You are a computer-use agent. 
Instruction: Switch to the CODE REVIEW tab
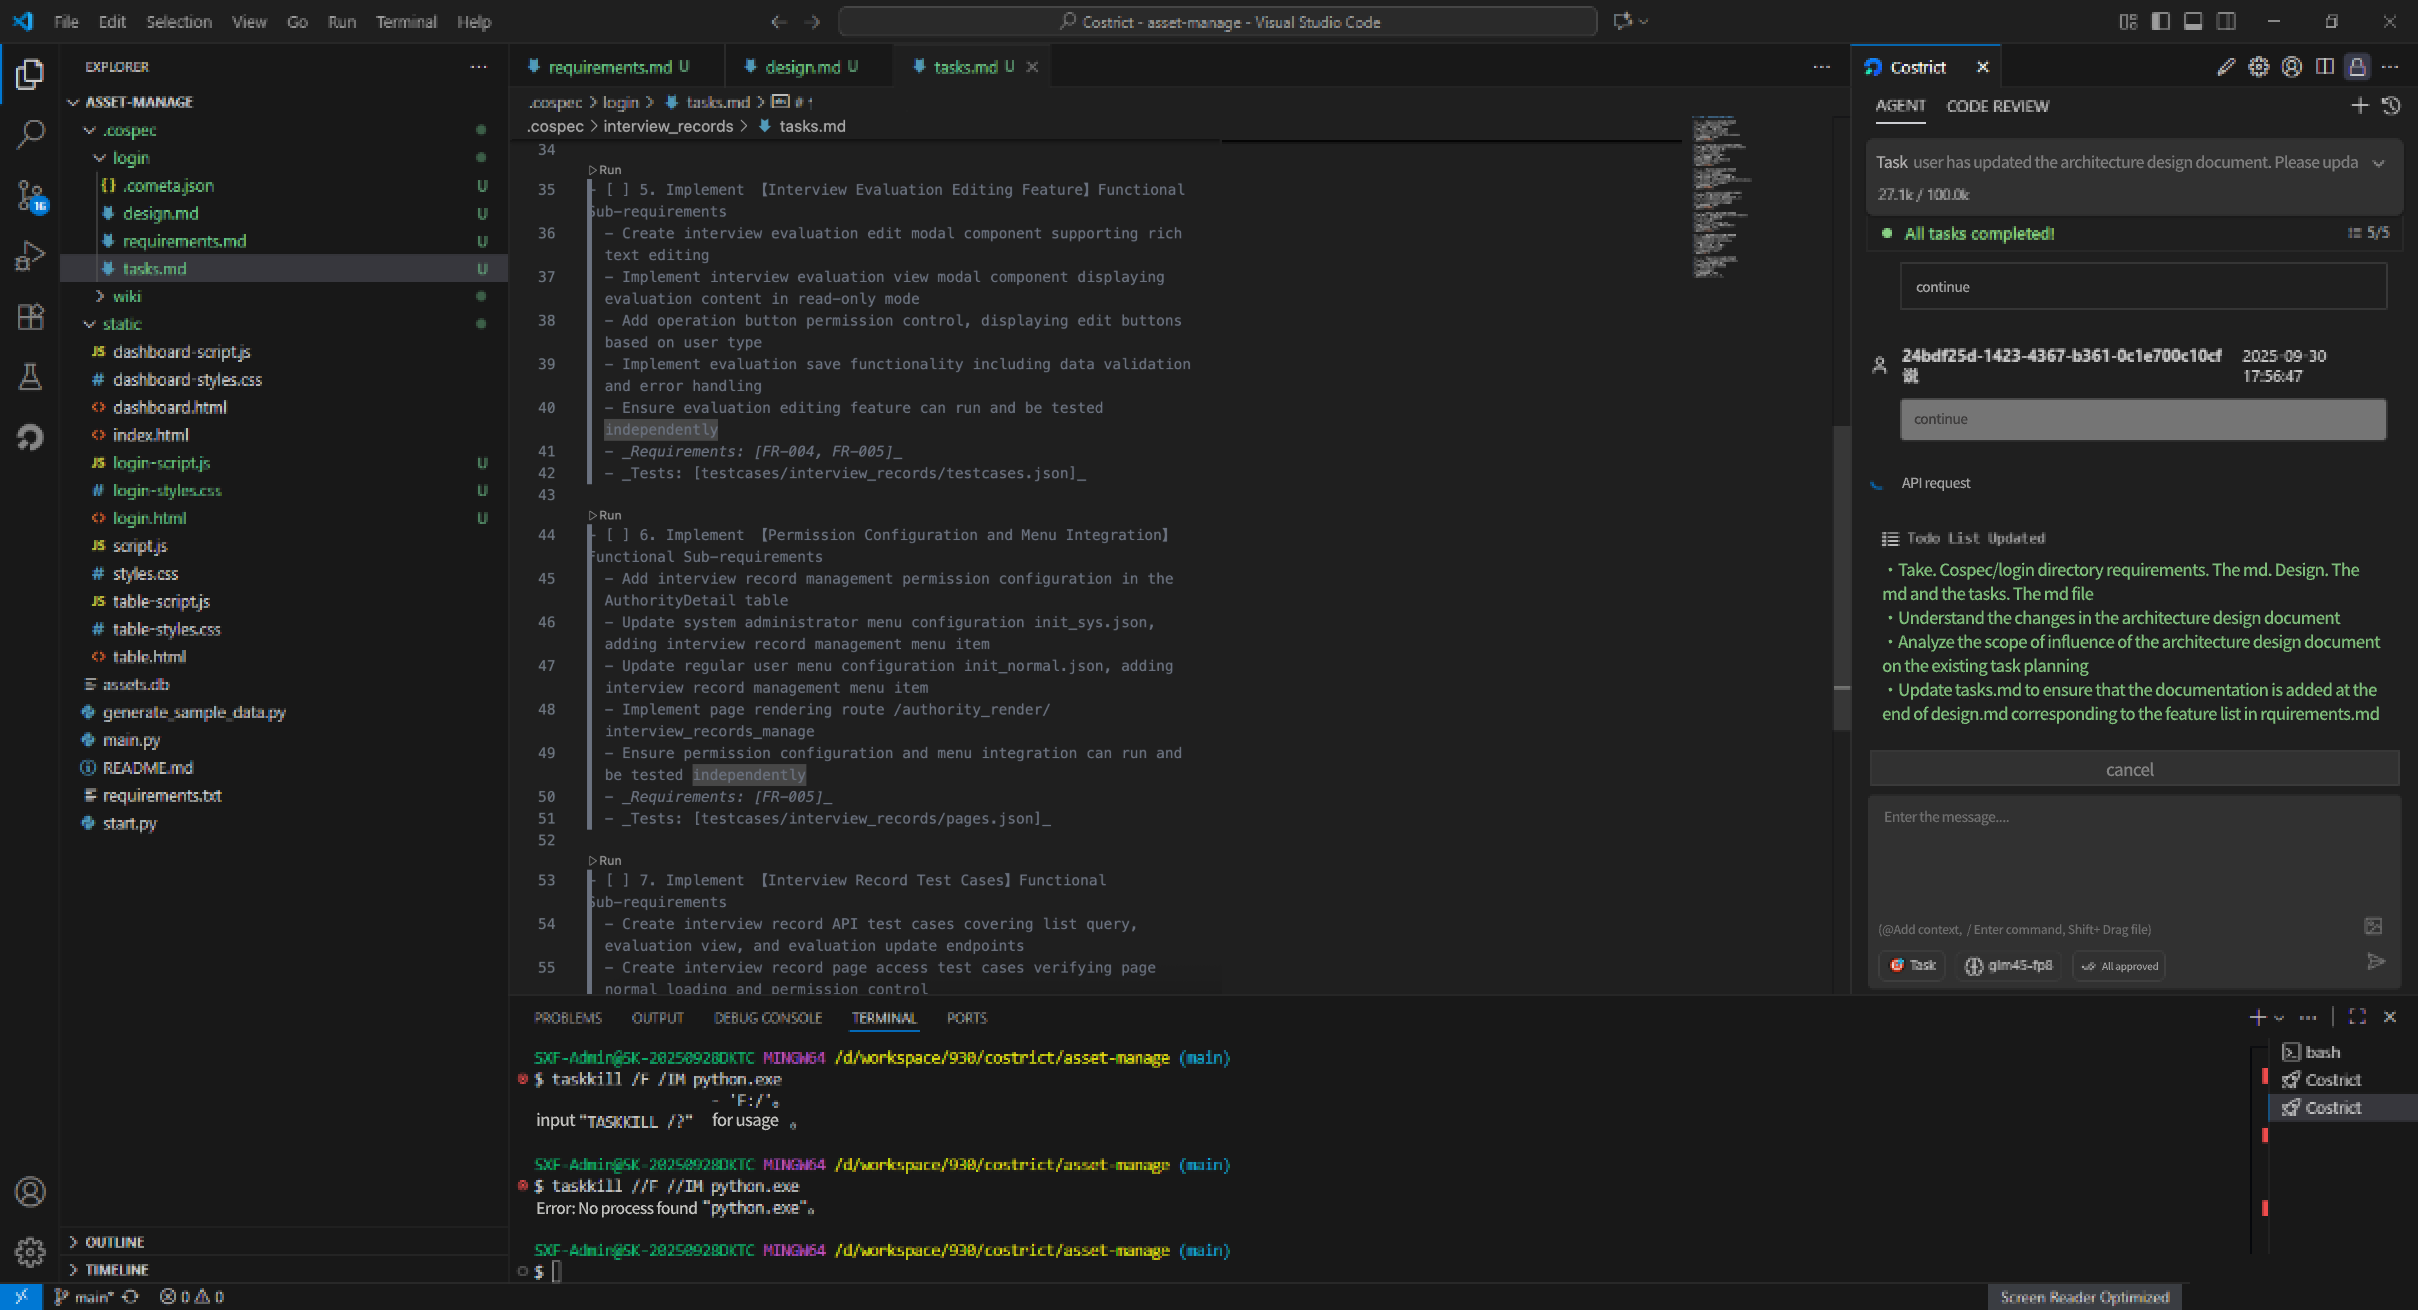click(1997, 106)
